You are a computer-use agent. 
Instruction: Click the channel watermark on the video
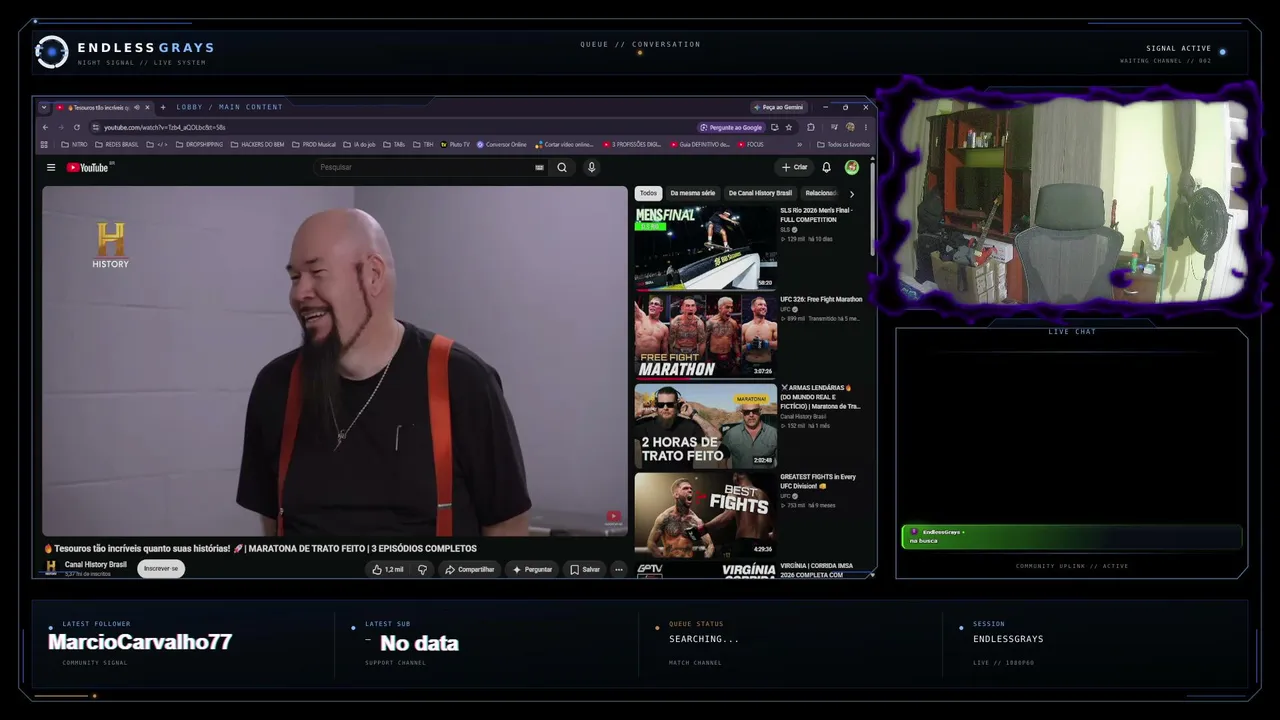tap(613, 516)
